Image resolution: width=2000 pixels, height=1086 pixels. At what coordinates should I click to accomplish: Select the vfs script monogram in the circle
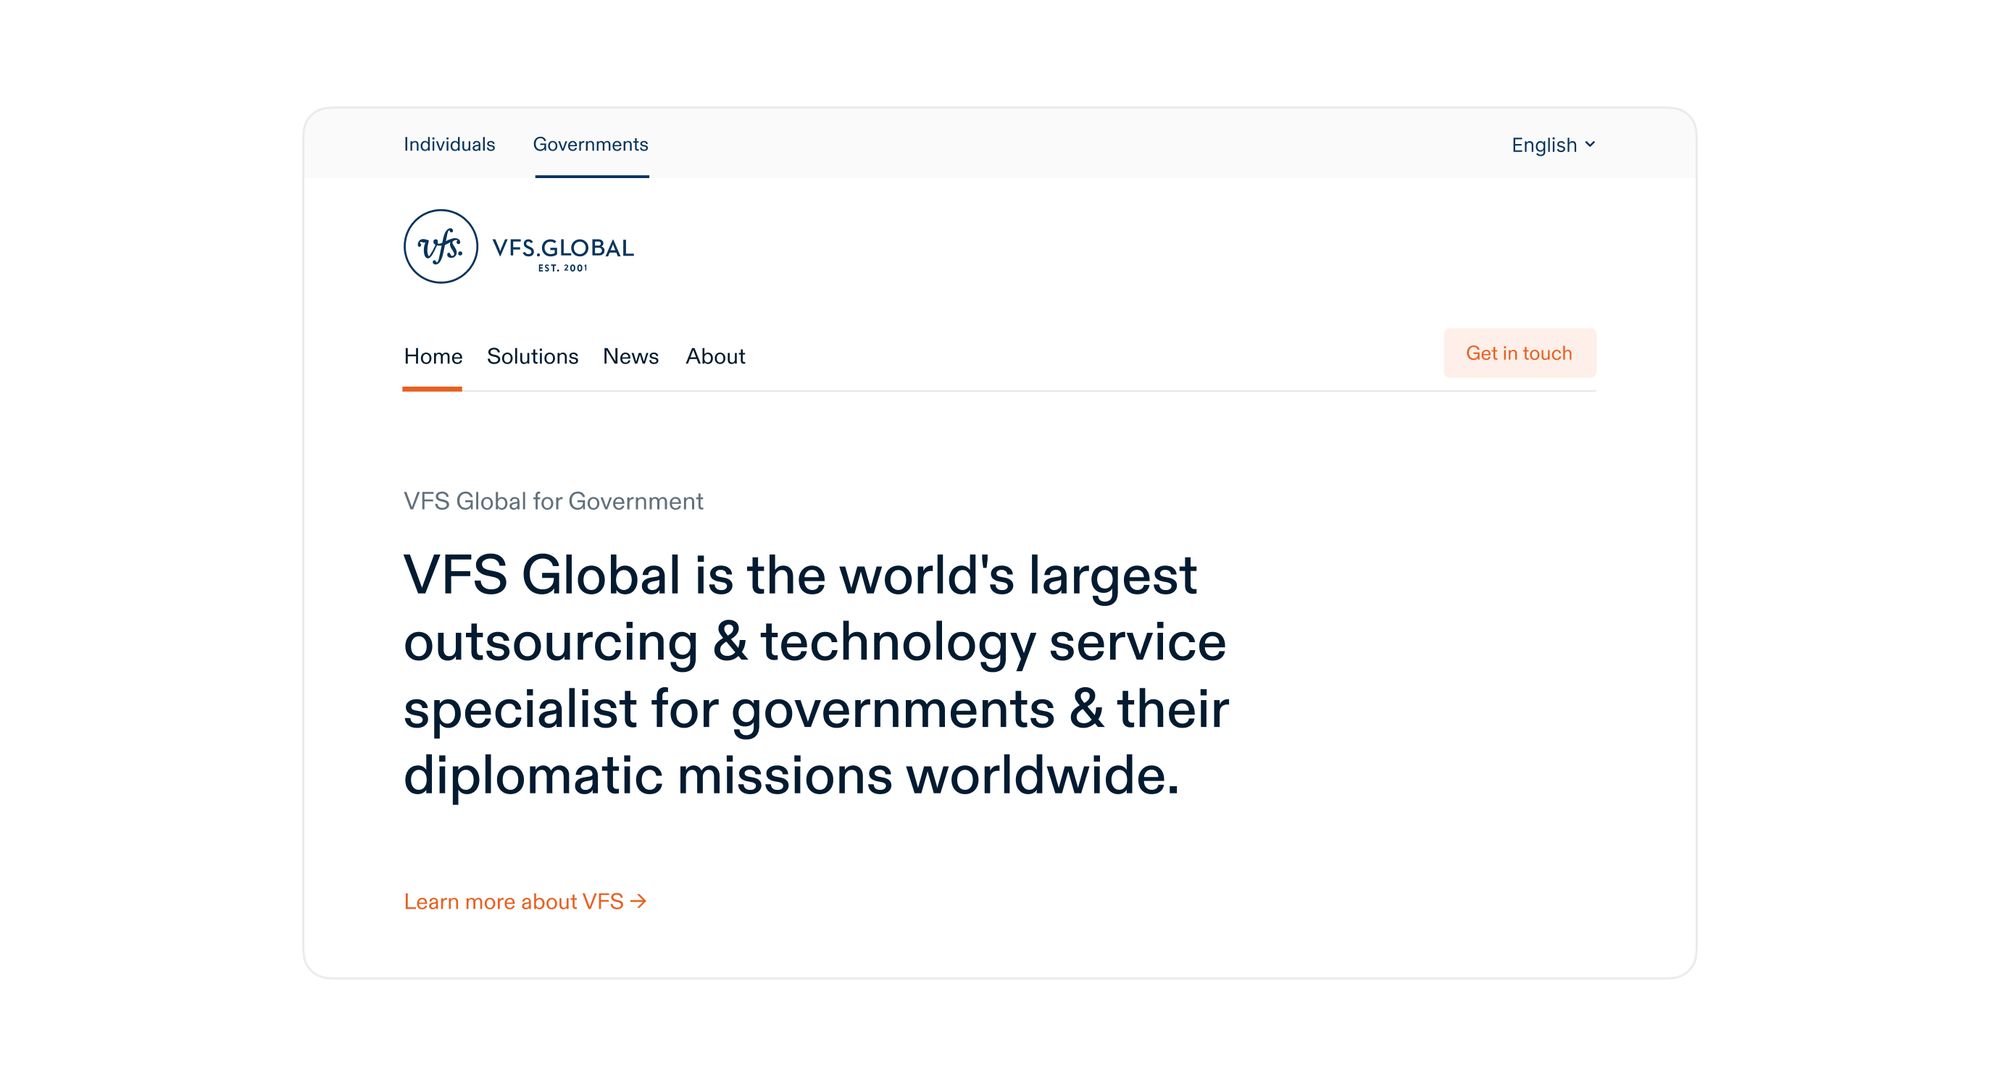click(x=440, y=246)
